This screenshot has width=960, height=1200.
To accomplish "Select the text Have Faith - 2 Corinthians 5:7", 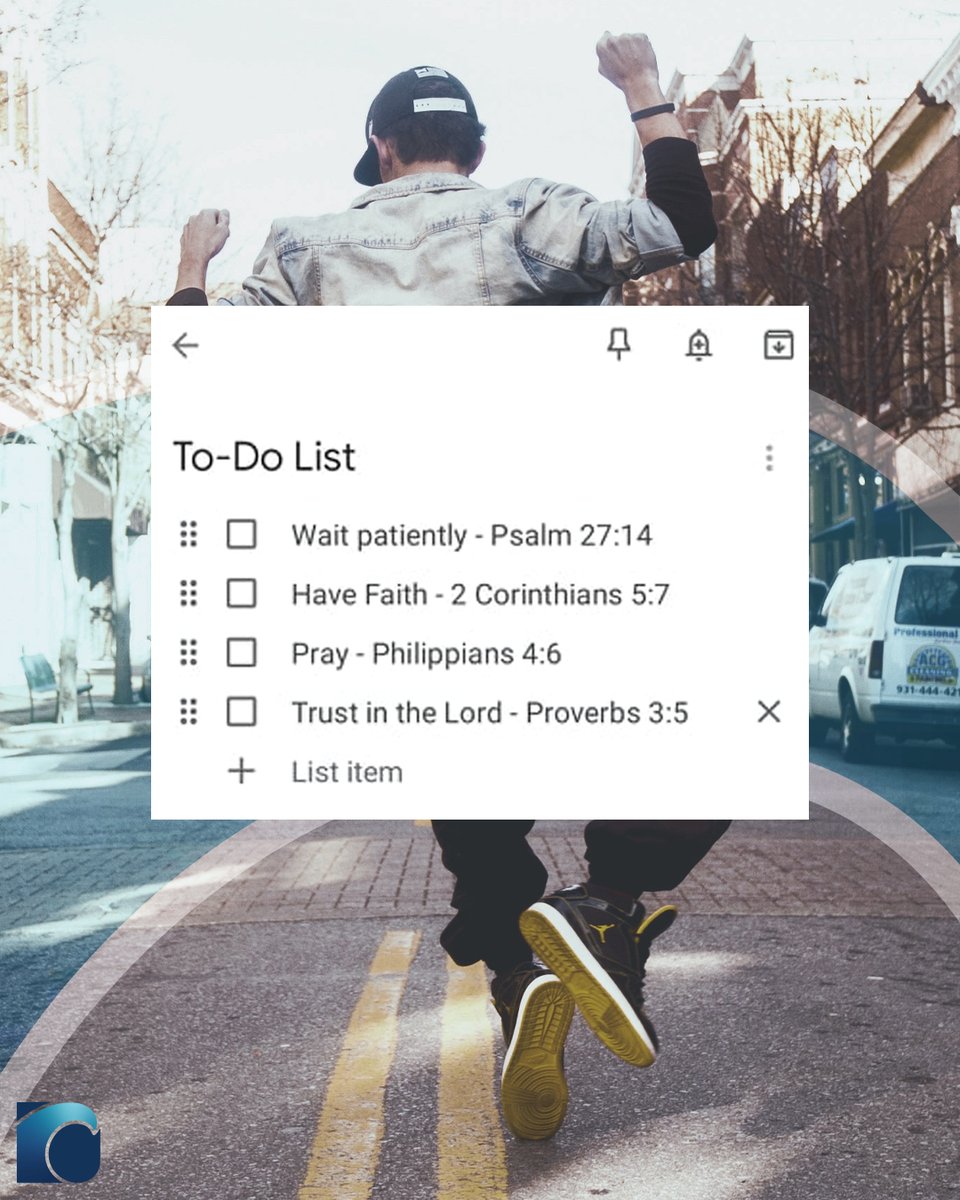I will (x=480, y=594).
